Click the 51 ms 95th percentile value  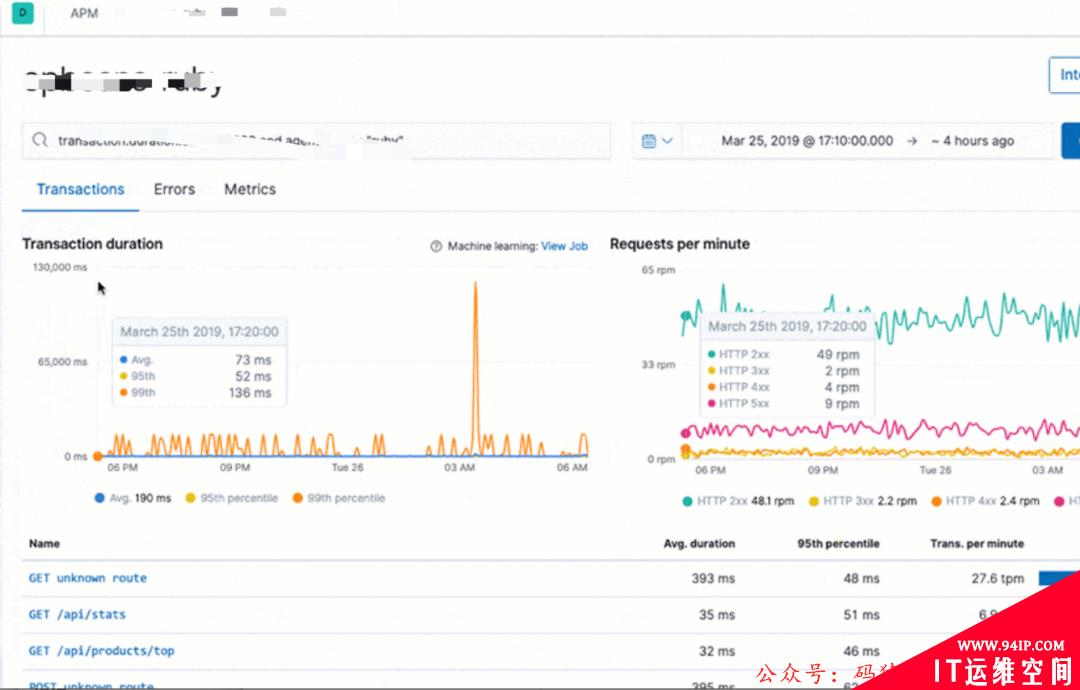(862, 615)
